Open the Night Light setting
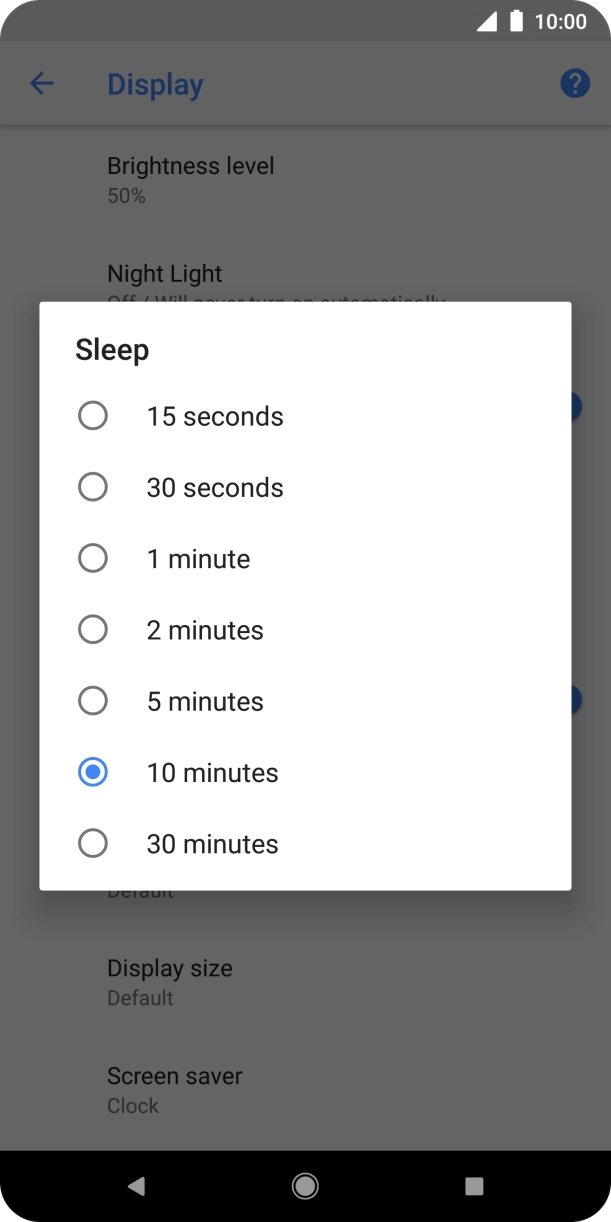The height and width of the screenshot is (1222, 611). coord(164,273)
